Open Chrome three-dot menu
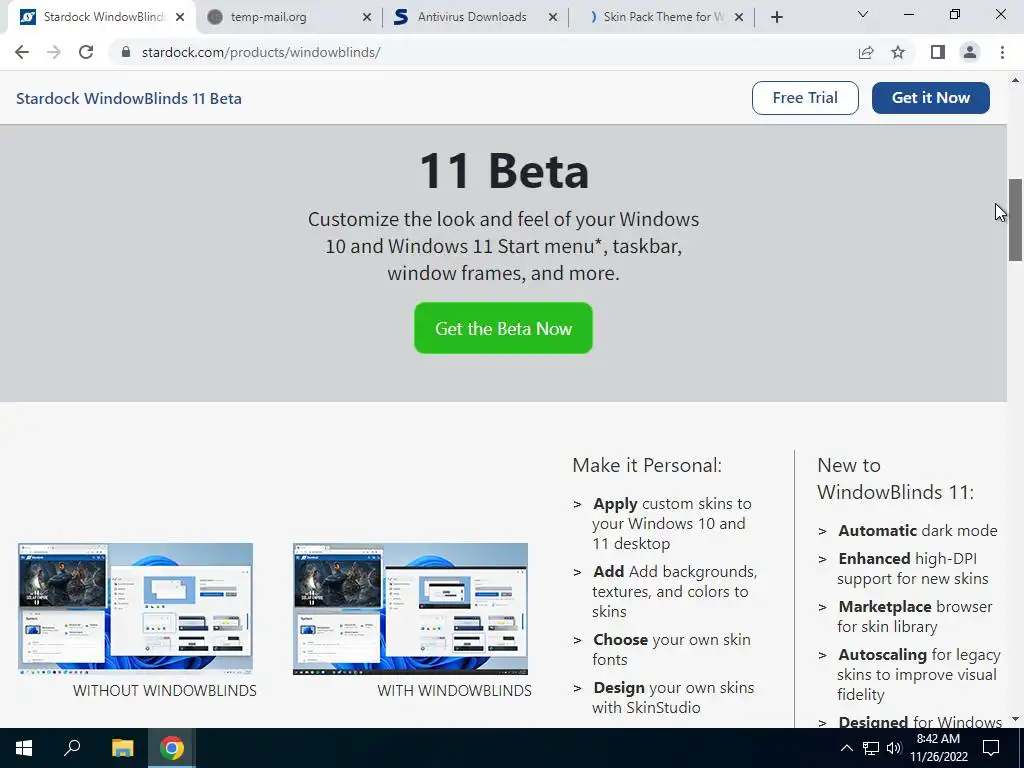The width and height of the screenshot is (1024, 768). click(x=1002, y=52)
